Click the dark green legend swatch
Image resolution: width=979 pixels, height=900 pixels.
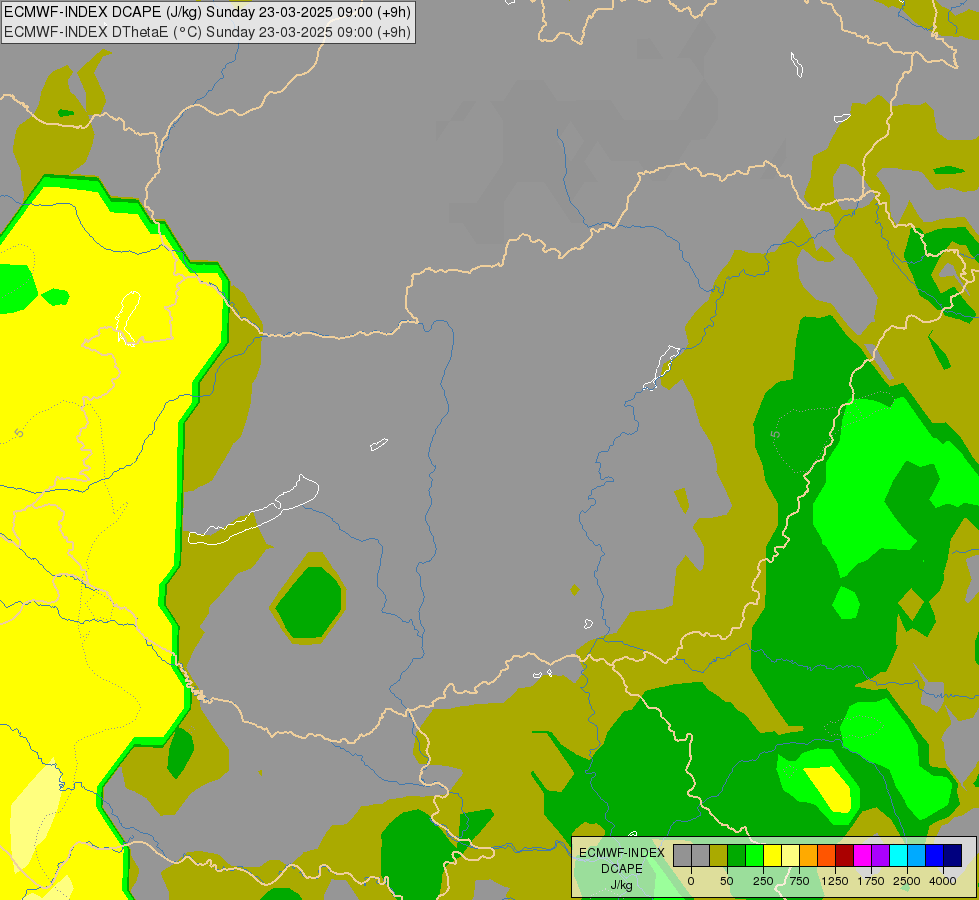737,855
